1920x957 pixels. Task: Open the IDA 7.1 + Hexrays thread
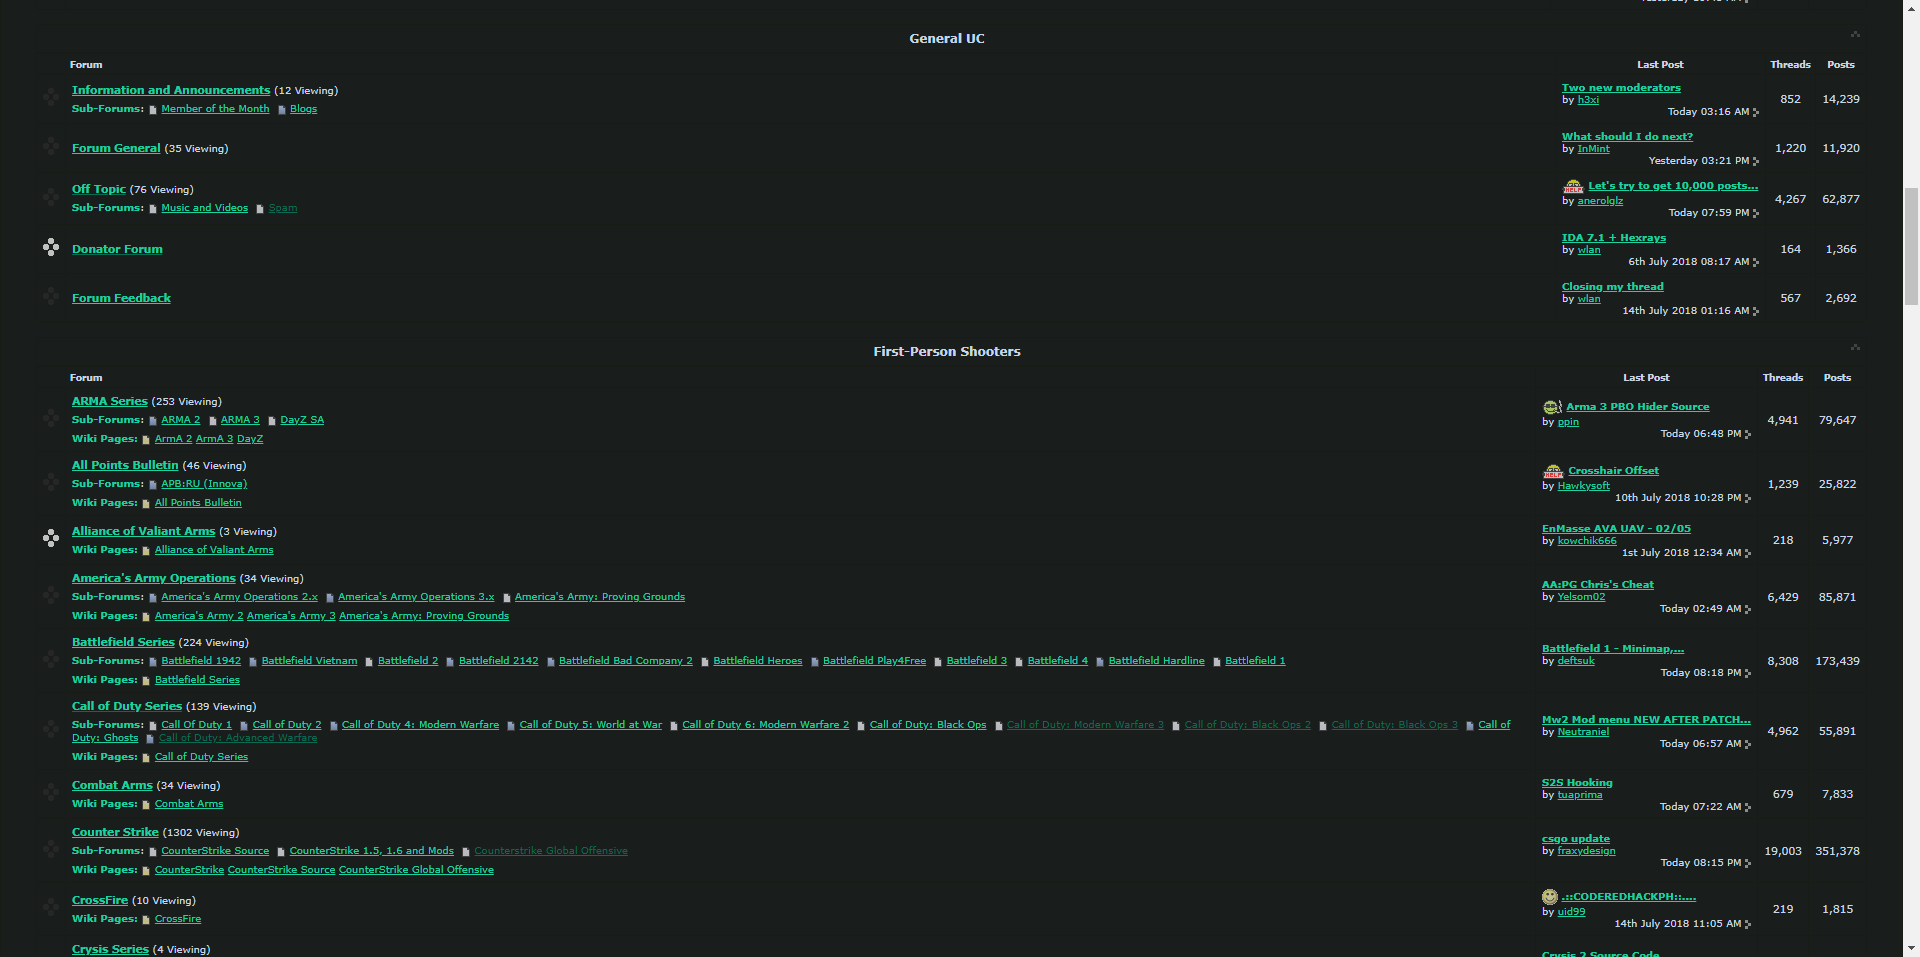[x=1614, y=238]
